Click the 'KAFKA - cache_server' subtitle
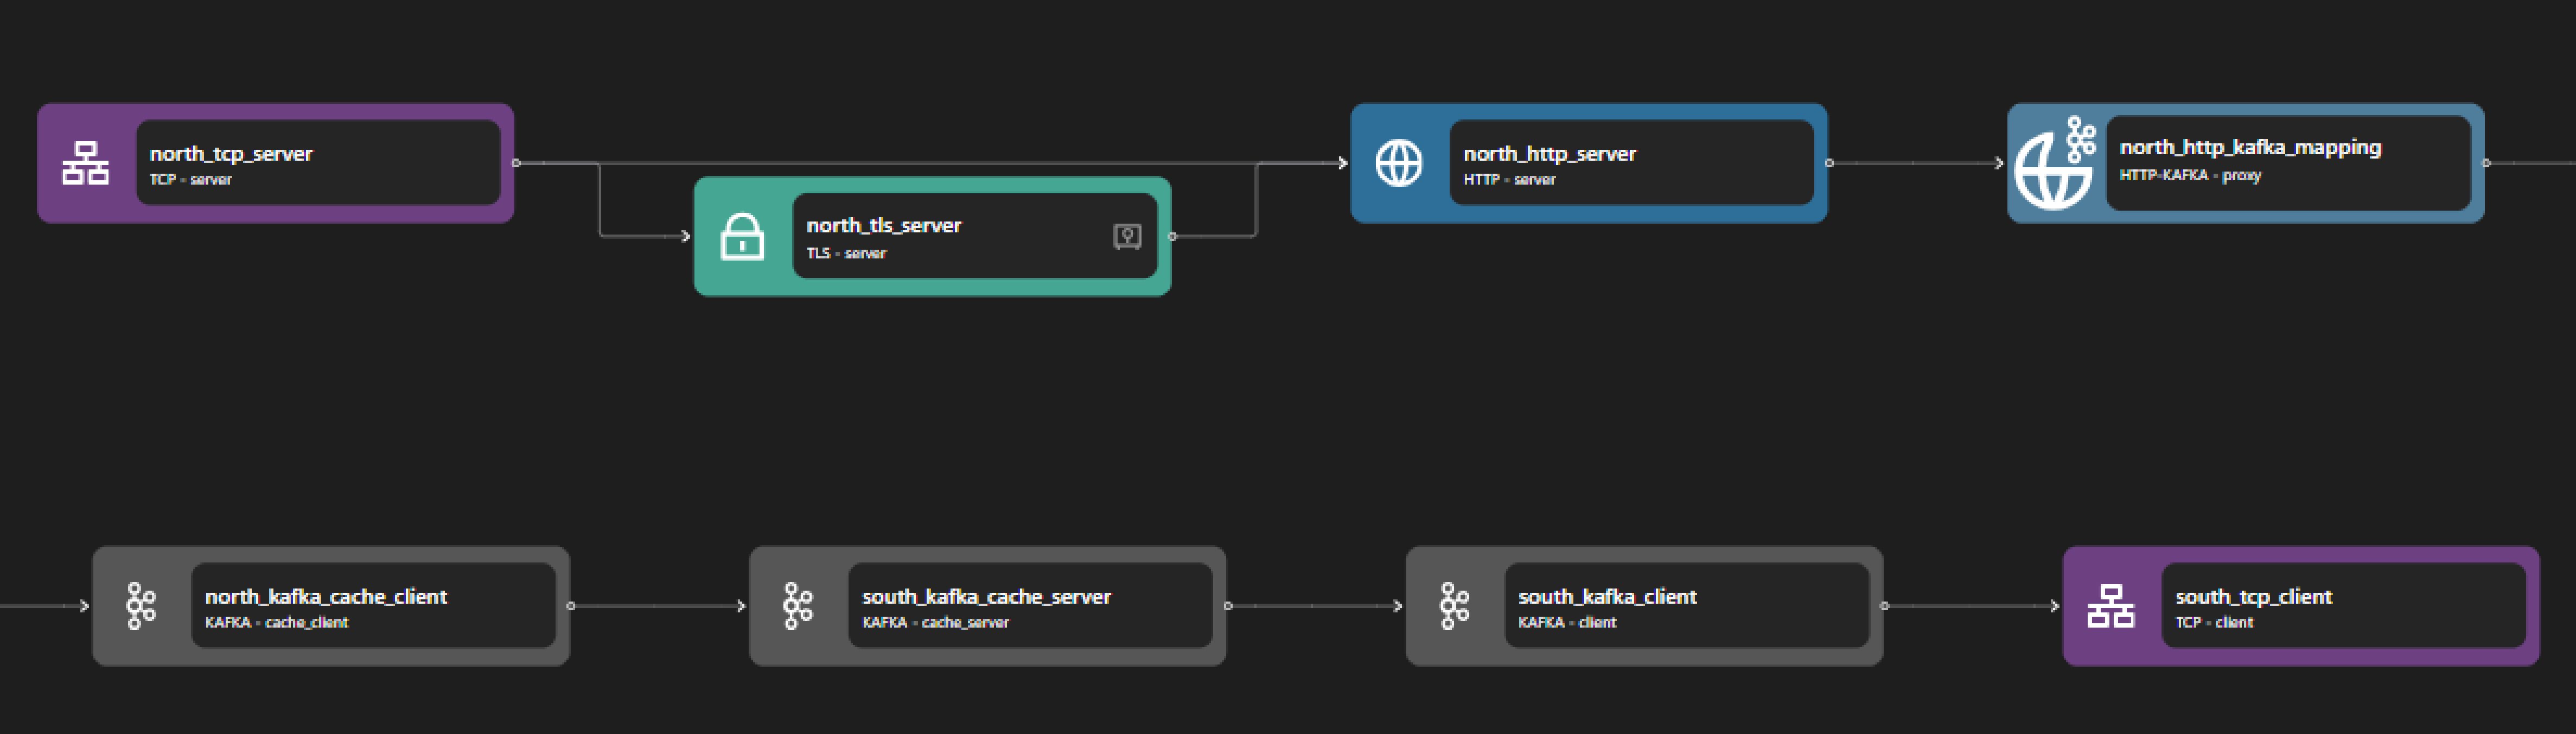This screenshot has width=2576, height=734. (x=935, y=623)
